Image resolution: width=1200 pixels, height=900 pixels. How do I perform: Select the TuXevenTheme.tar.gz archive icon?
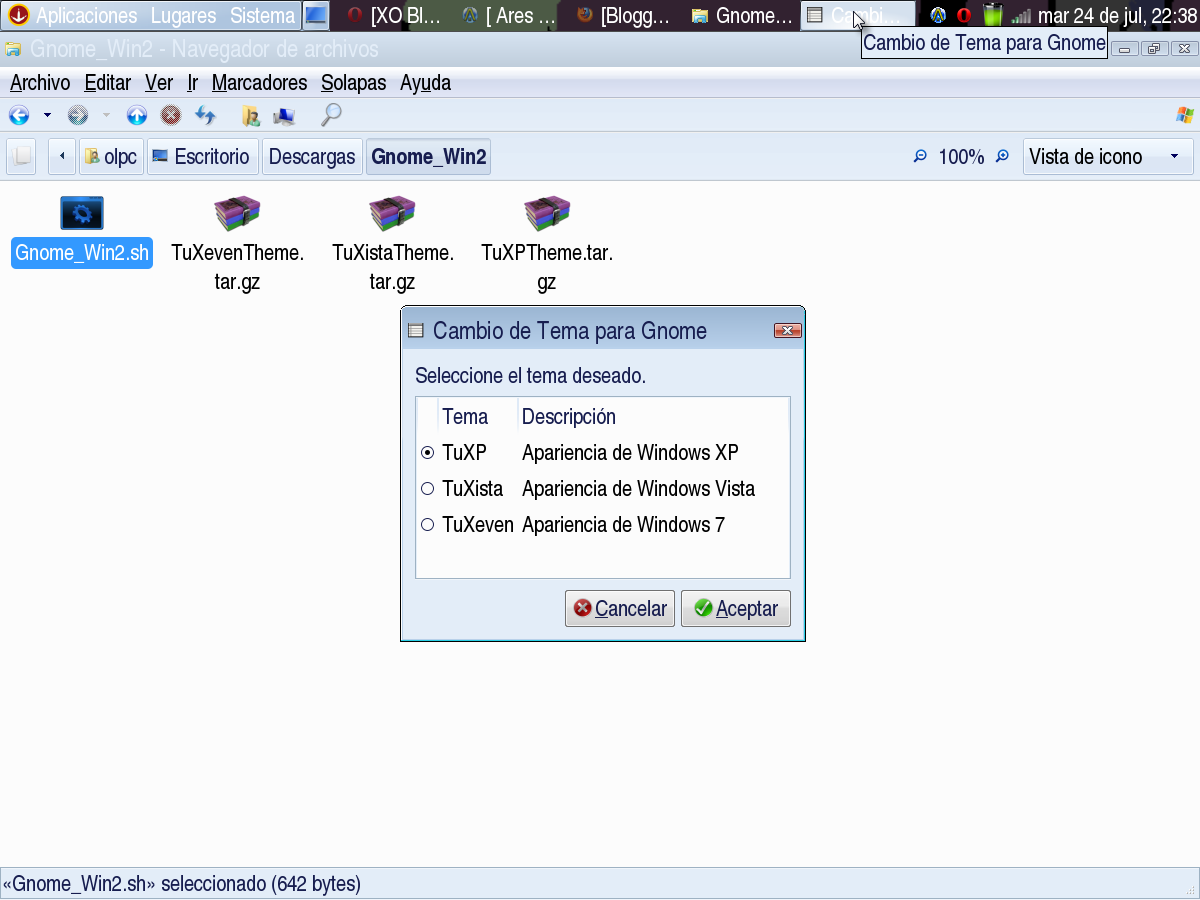point(237,213)
